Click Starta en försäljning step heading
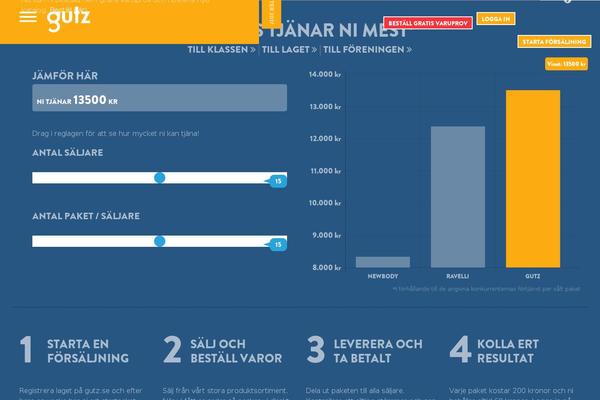This screenshot has width=600, height=400. [88, 351]
